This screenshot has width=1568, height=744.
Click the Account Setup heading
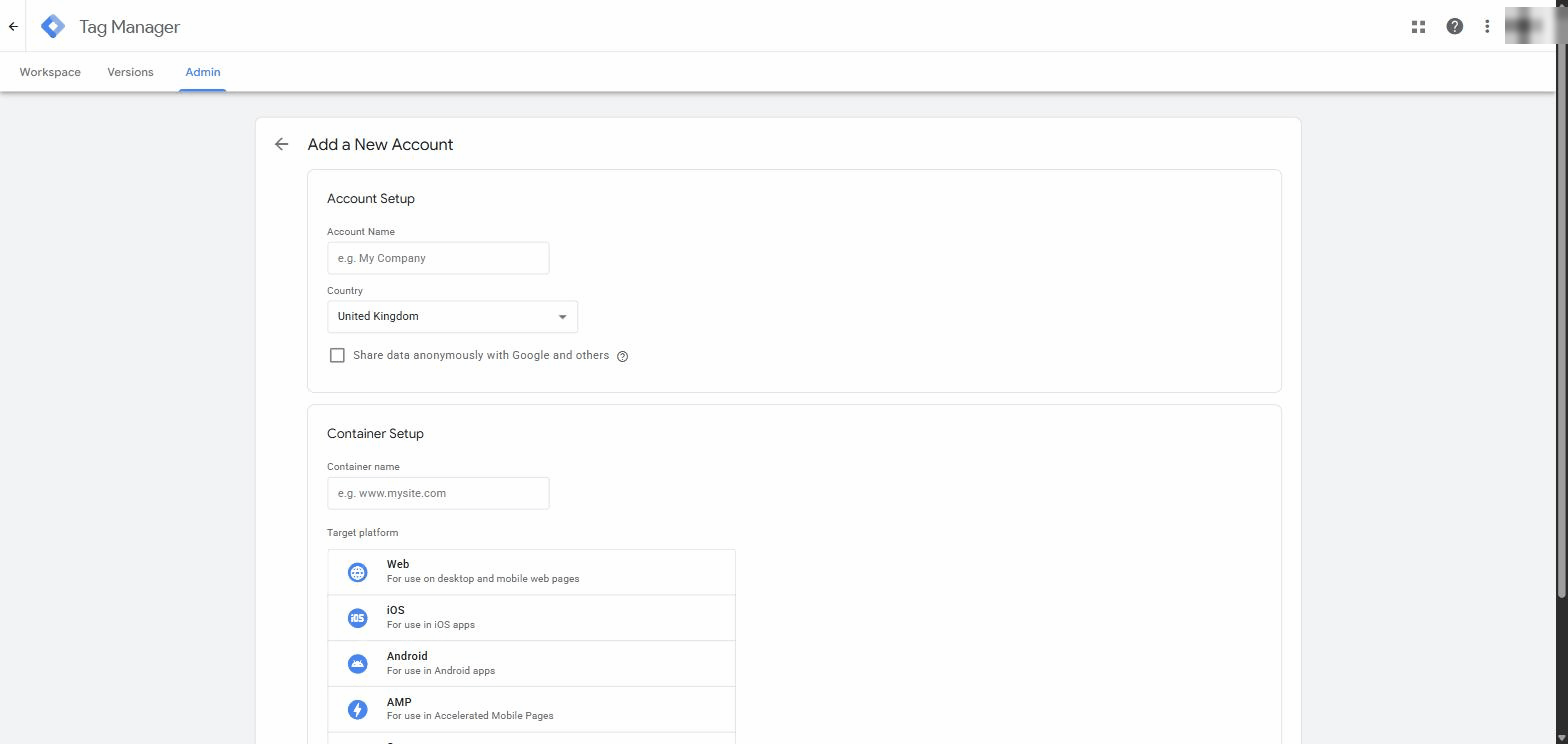point(371,199)
